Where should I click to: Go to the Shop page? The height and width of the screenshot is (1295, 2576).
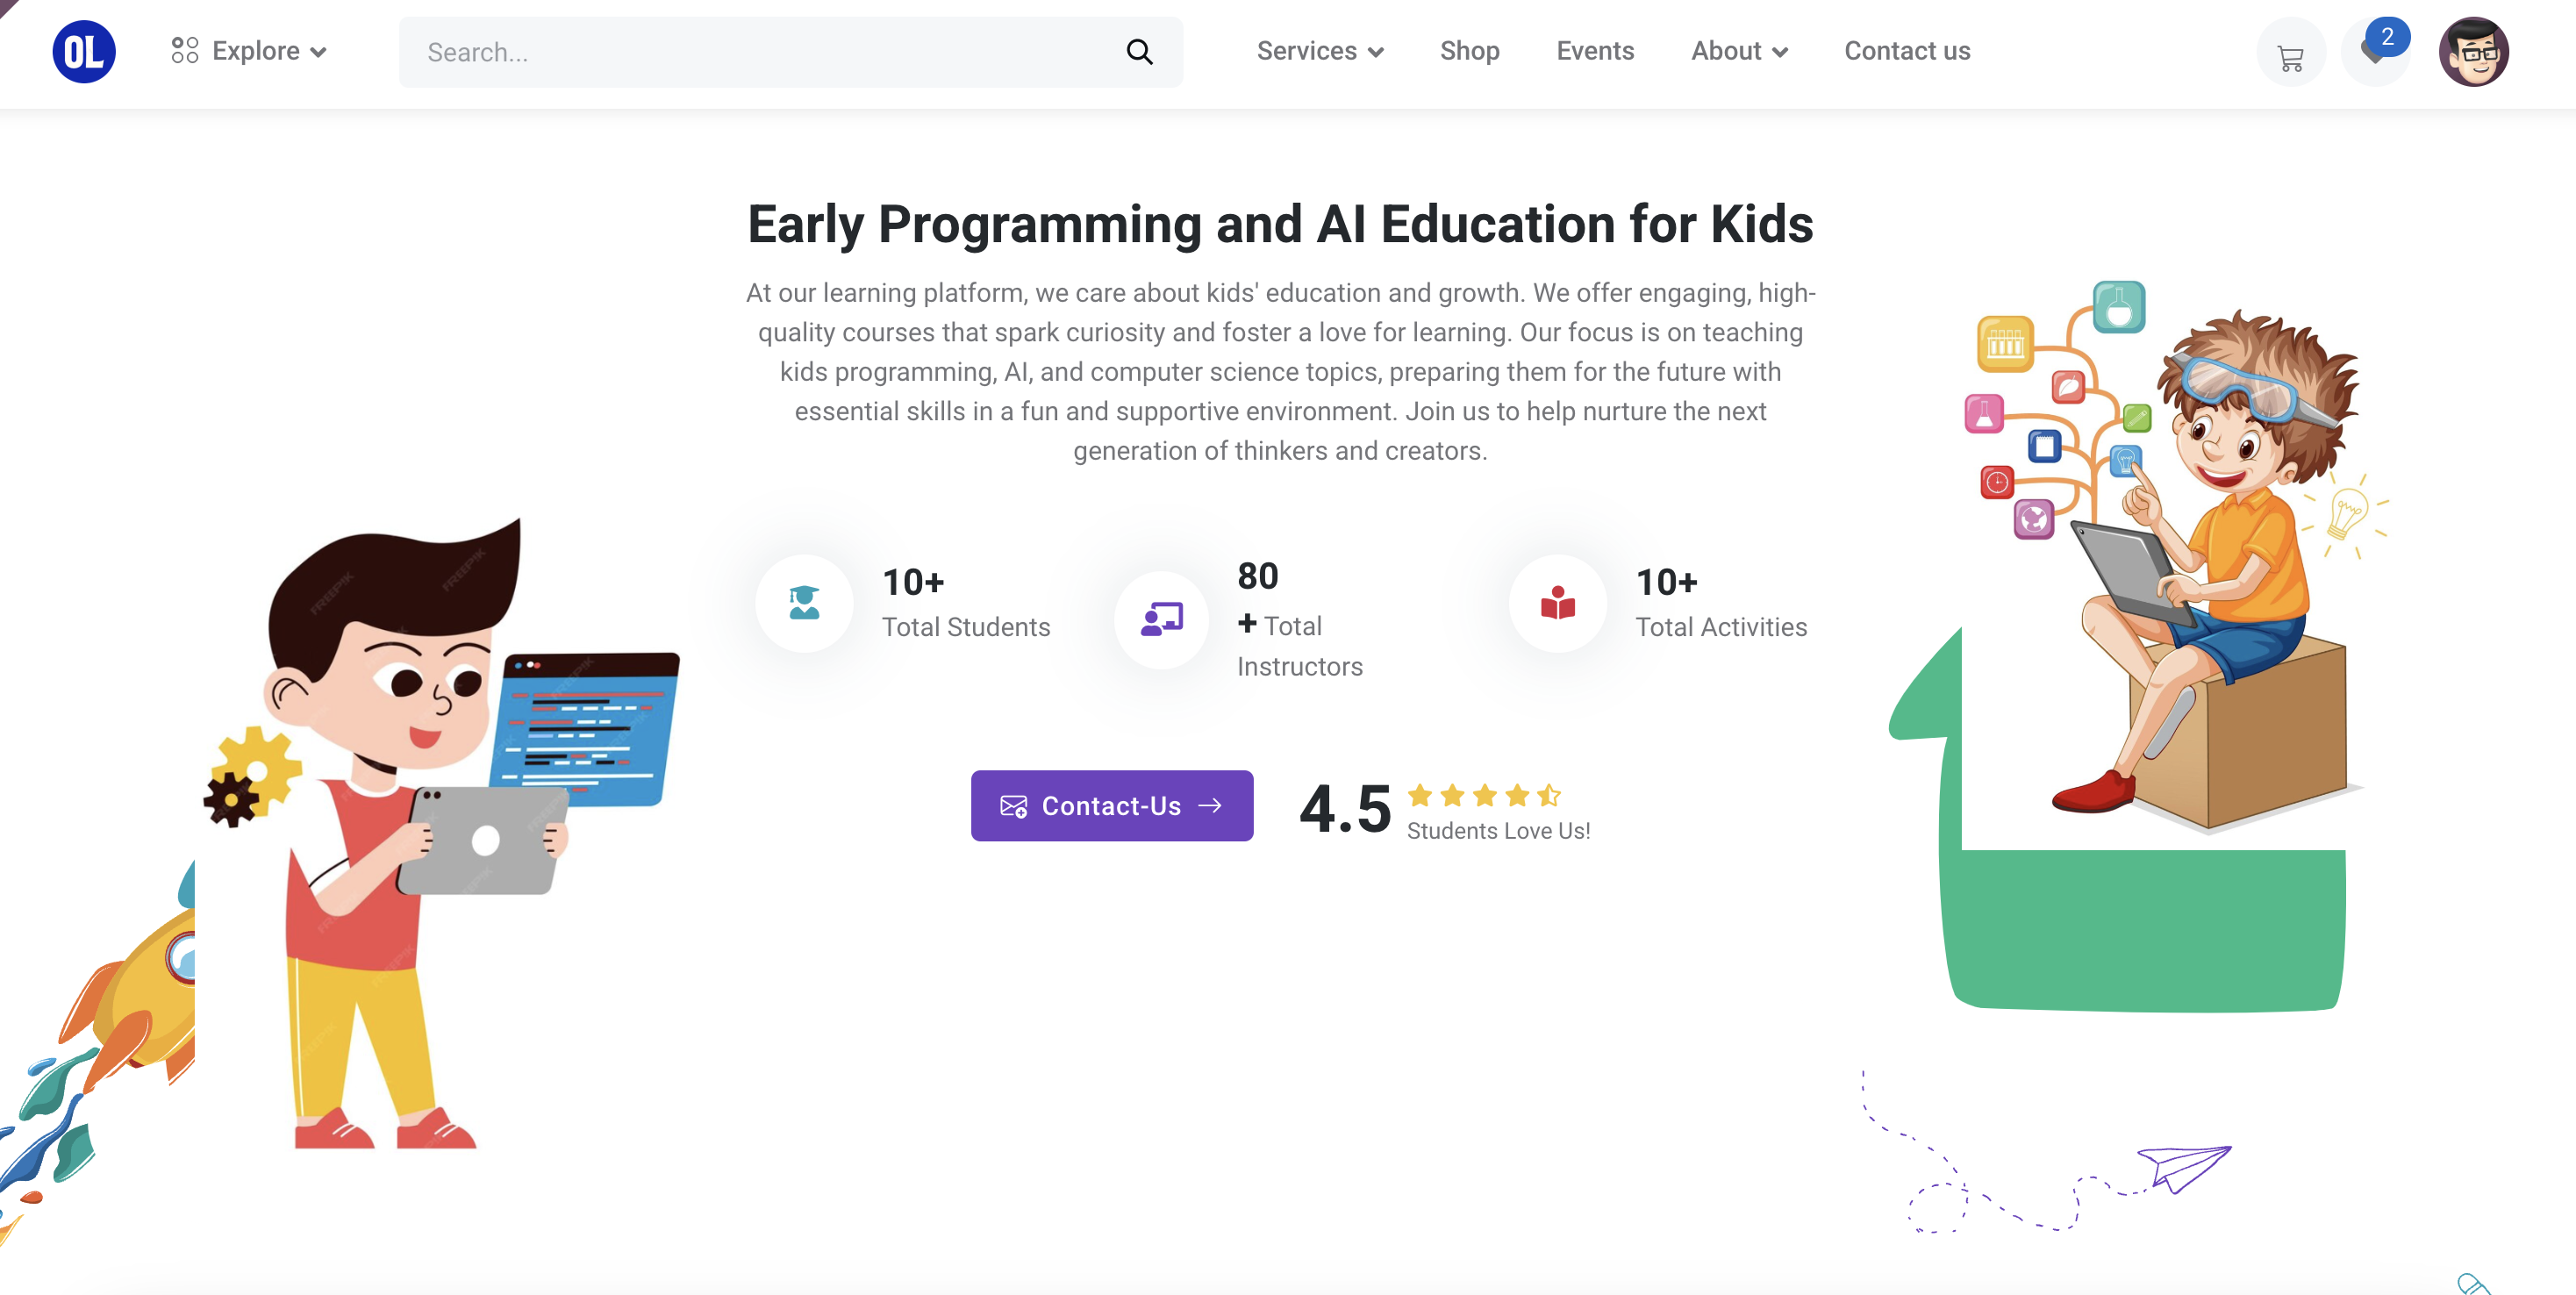(1469, 51)
